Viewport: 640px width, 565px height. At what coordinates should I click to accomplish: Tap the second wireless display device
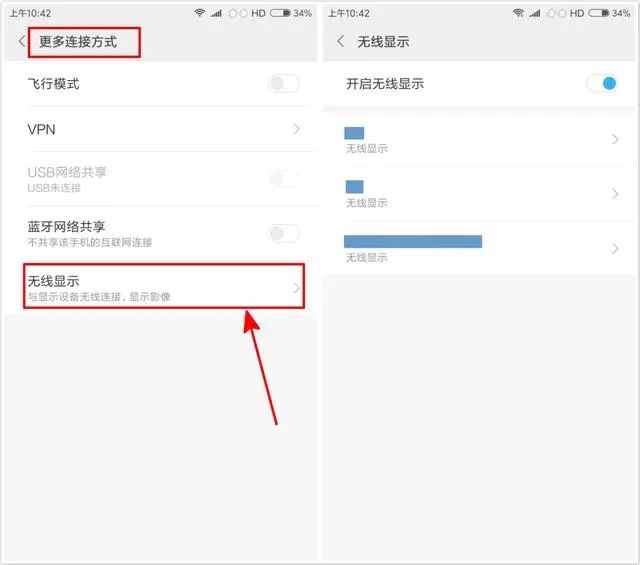point(480,194)
